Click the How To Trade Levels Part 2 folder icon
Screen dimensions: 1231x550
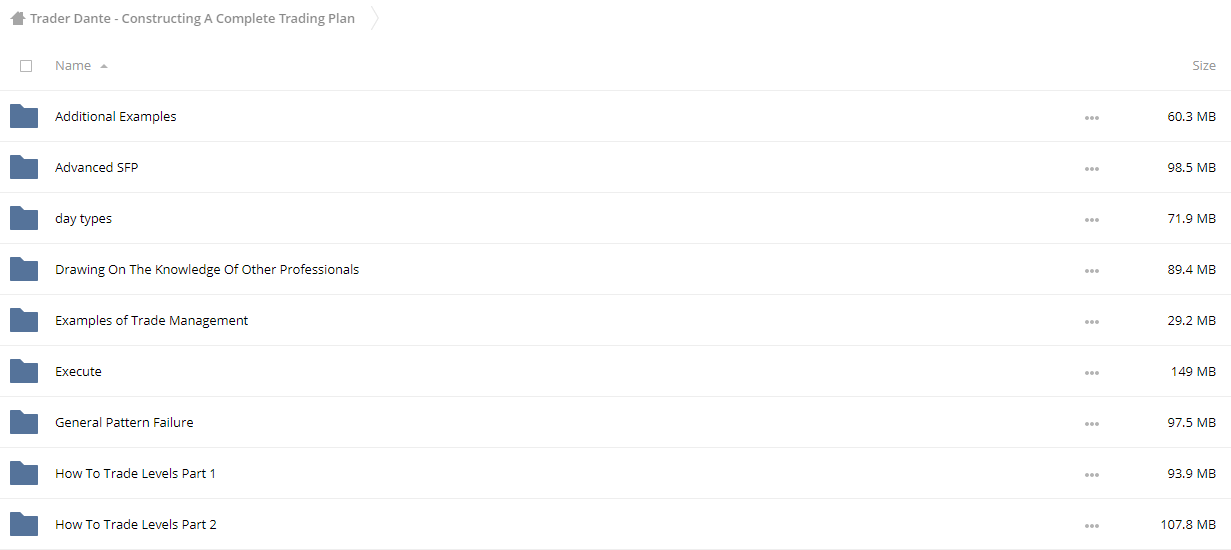24,524
